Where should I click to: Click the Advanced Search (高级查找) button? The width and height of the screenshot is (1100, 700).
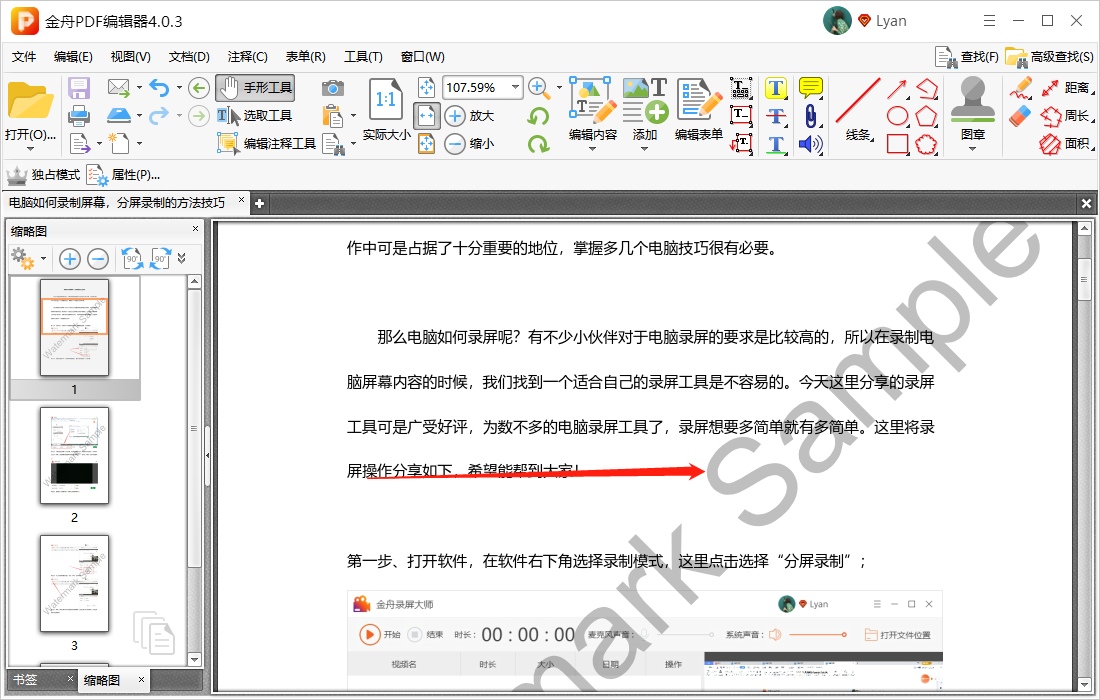[x=1049, y=57]
